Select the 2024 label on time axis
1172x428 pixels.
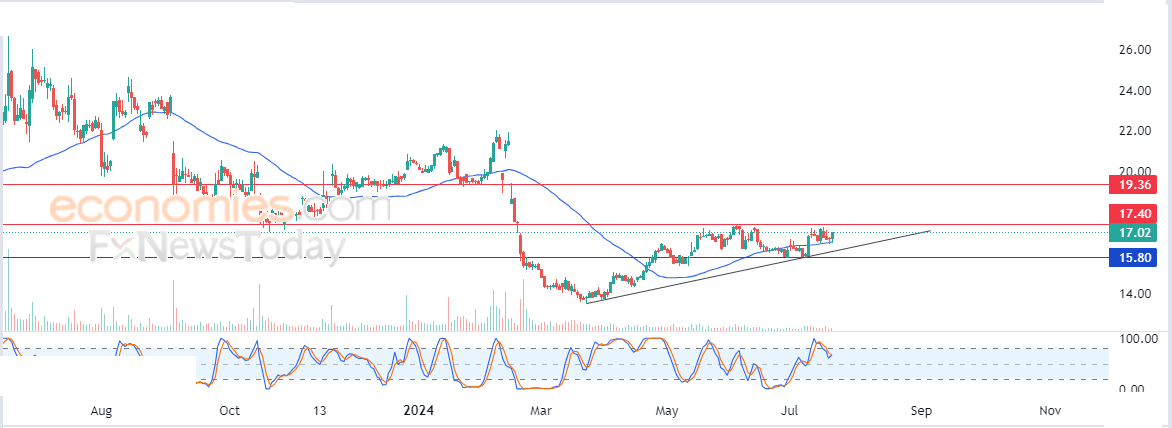[417, 411]
